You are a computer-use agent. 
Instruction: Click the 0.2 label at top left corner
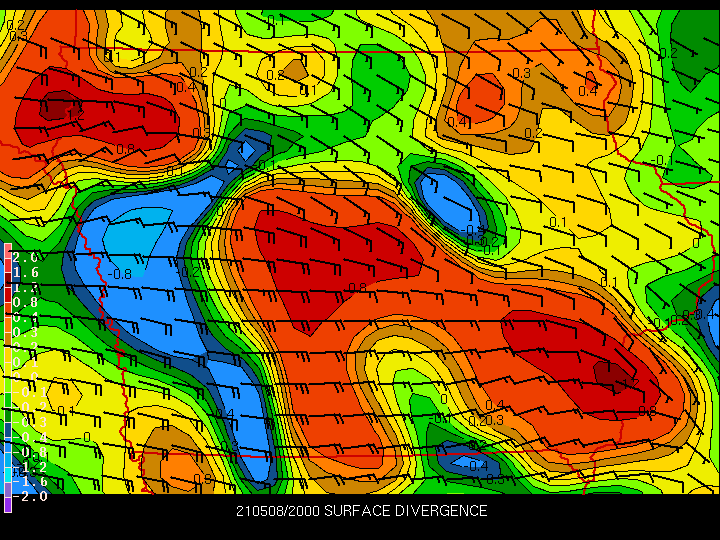15,24
